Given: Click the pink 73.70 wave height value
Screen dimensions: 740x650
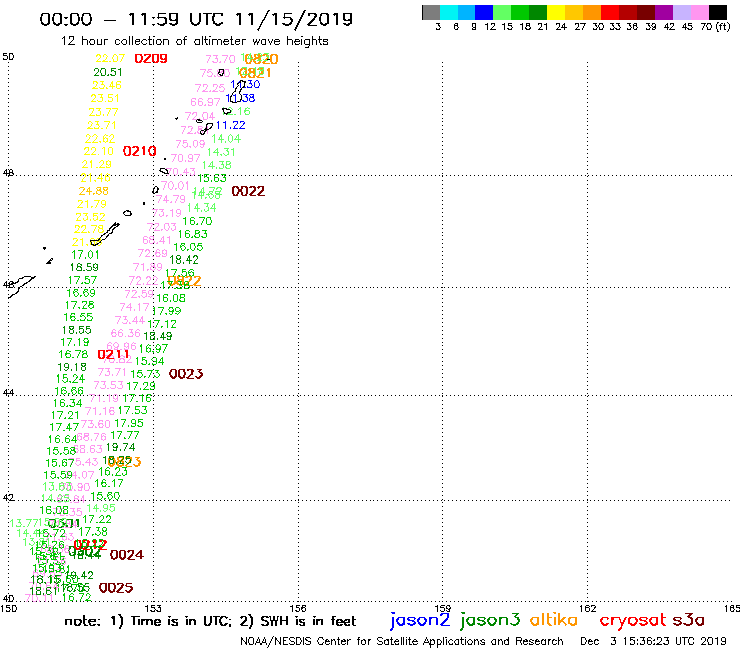Looking at the screenshot, I should point(220,59).
